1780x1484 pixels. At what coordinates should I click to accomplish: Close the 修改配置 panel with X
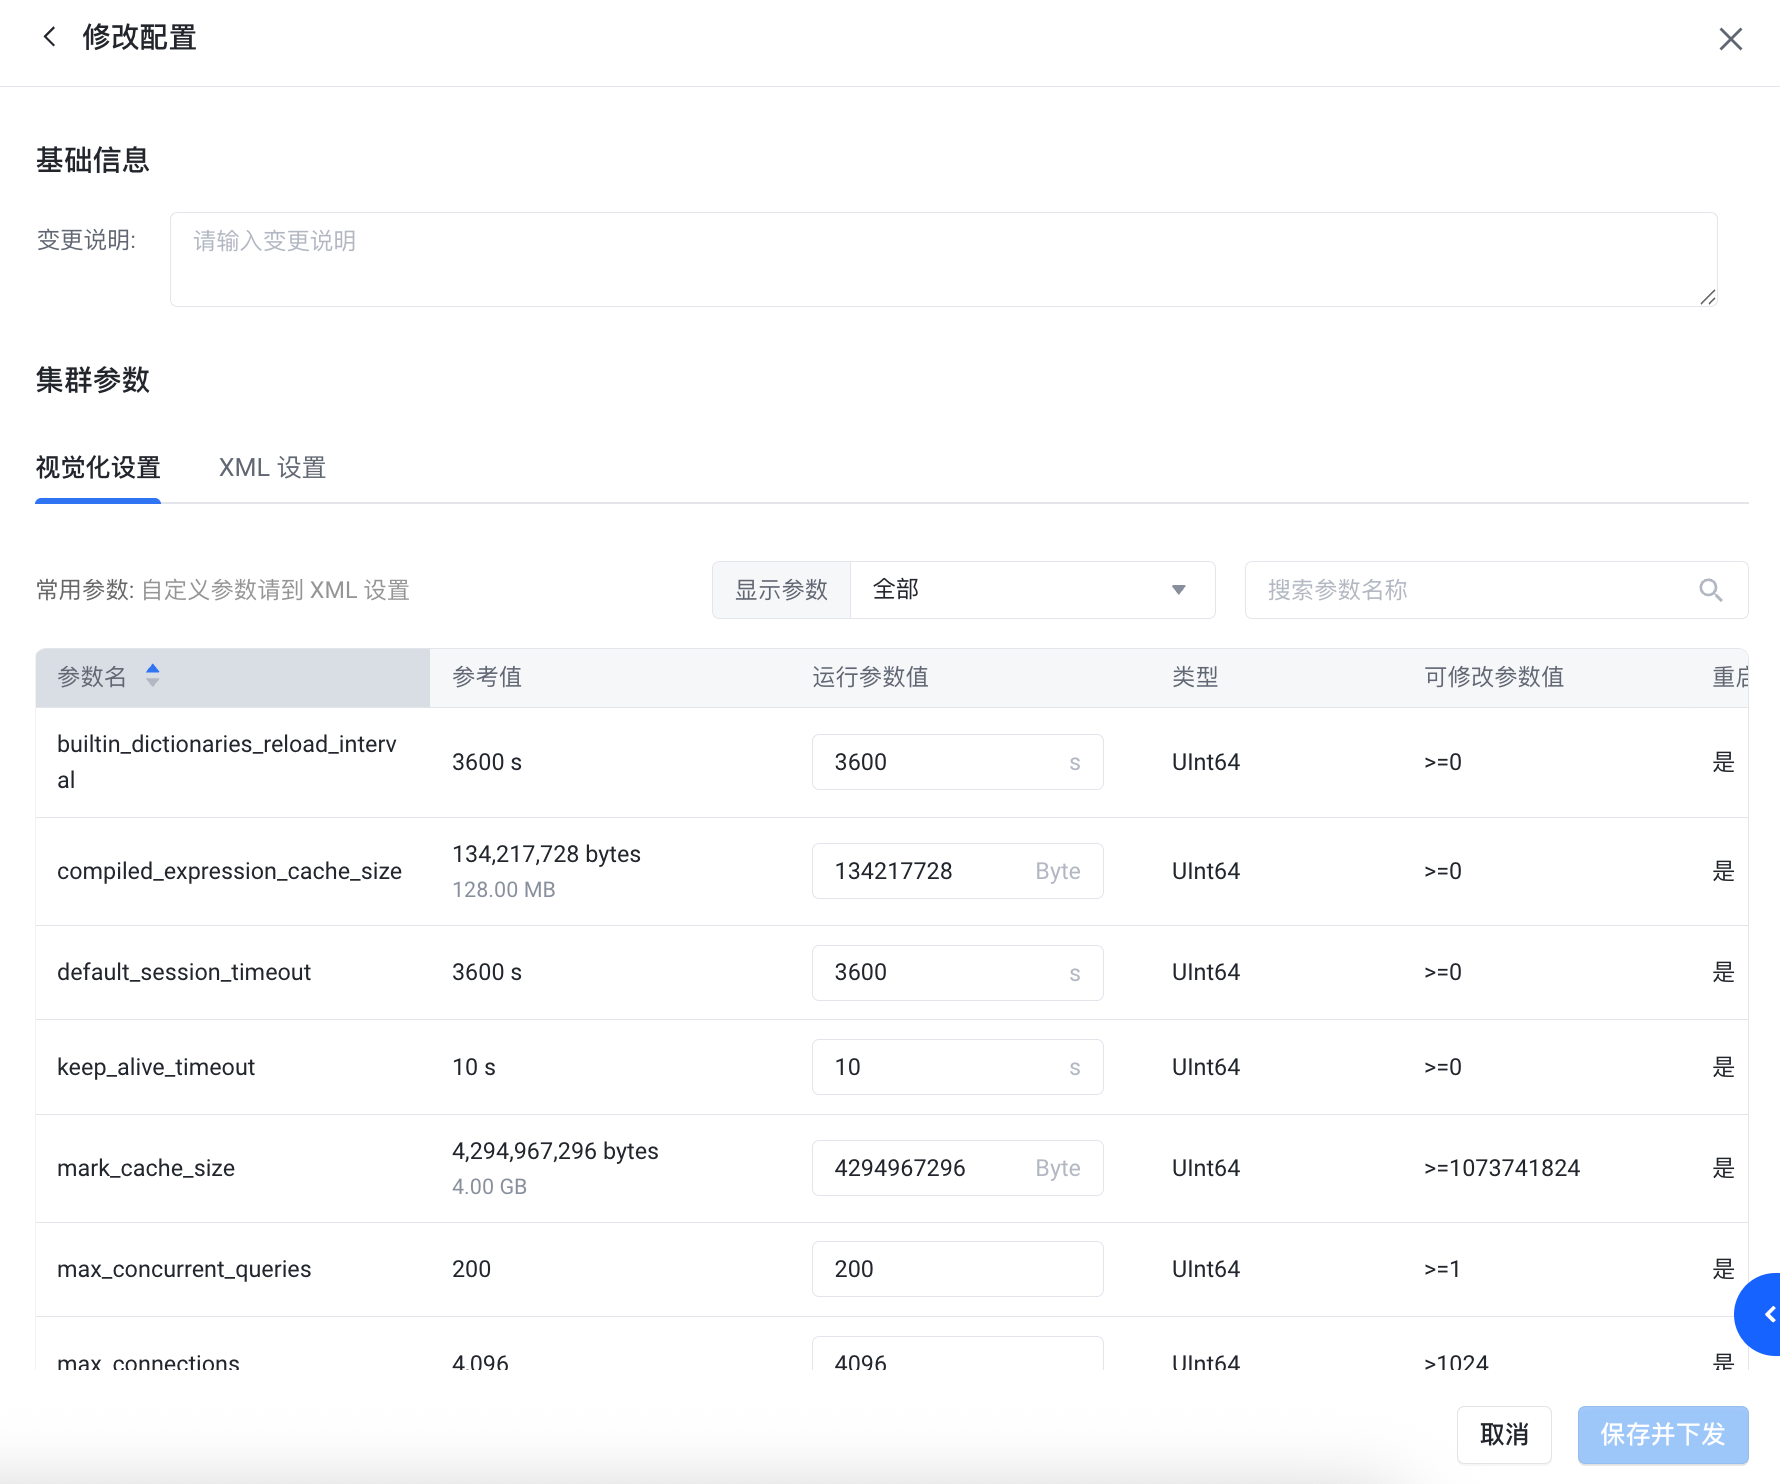click(x=1730, y=39)
